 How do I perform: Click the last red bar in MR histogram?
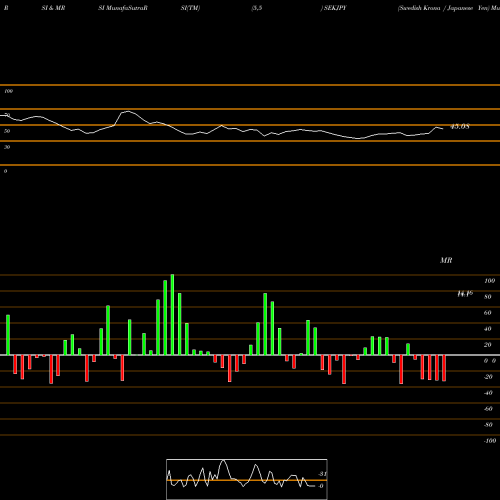pyautogui.click(x=444, y=368)
